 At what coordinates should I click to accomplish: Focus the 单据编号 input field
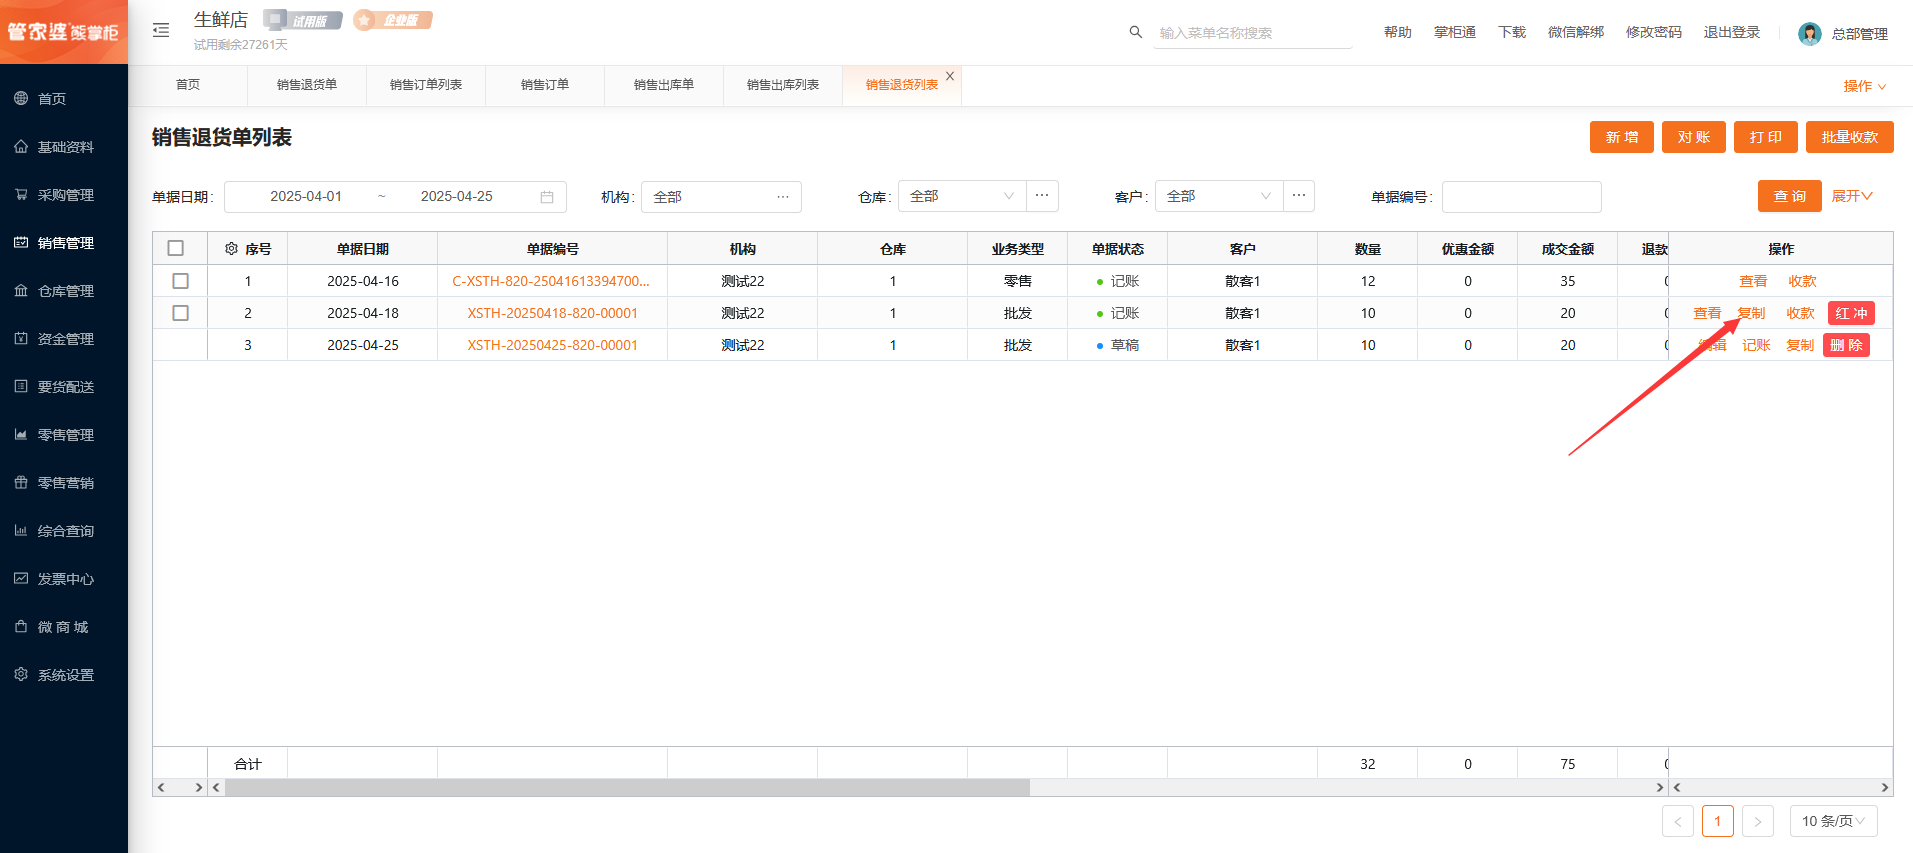tap(1521, 197)
